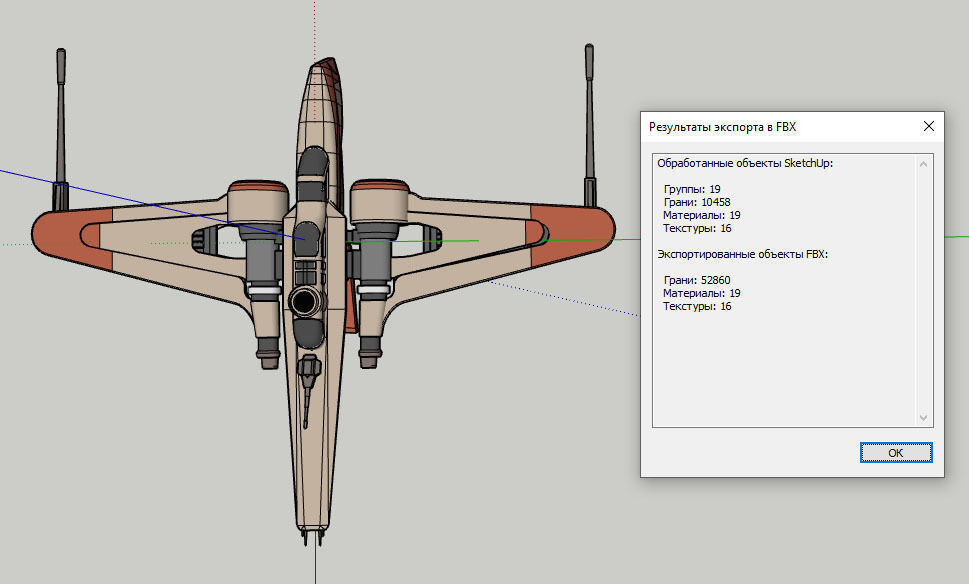Click the 'Грани: 10458' line
The height and width of the screenshot is (584, 969).
pyautogui.click(x=696, y=202)
